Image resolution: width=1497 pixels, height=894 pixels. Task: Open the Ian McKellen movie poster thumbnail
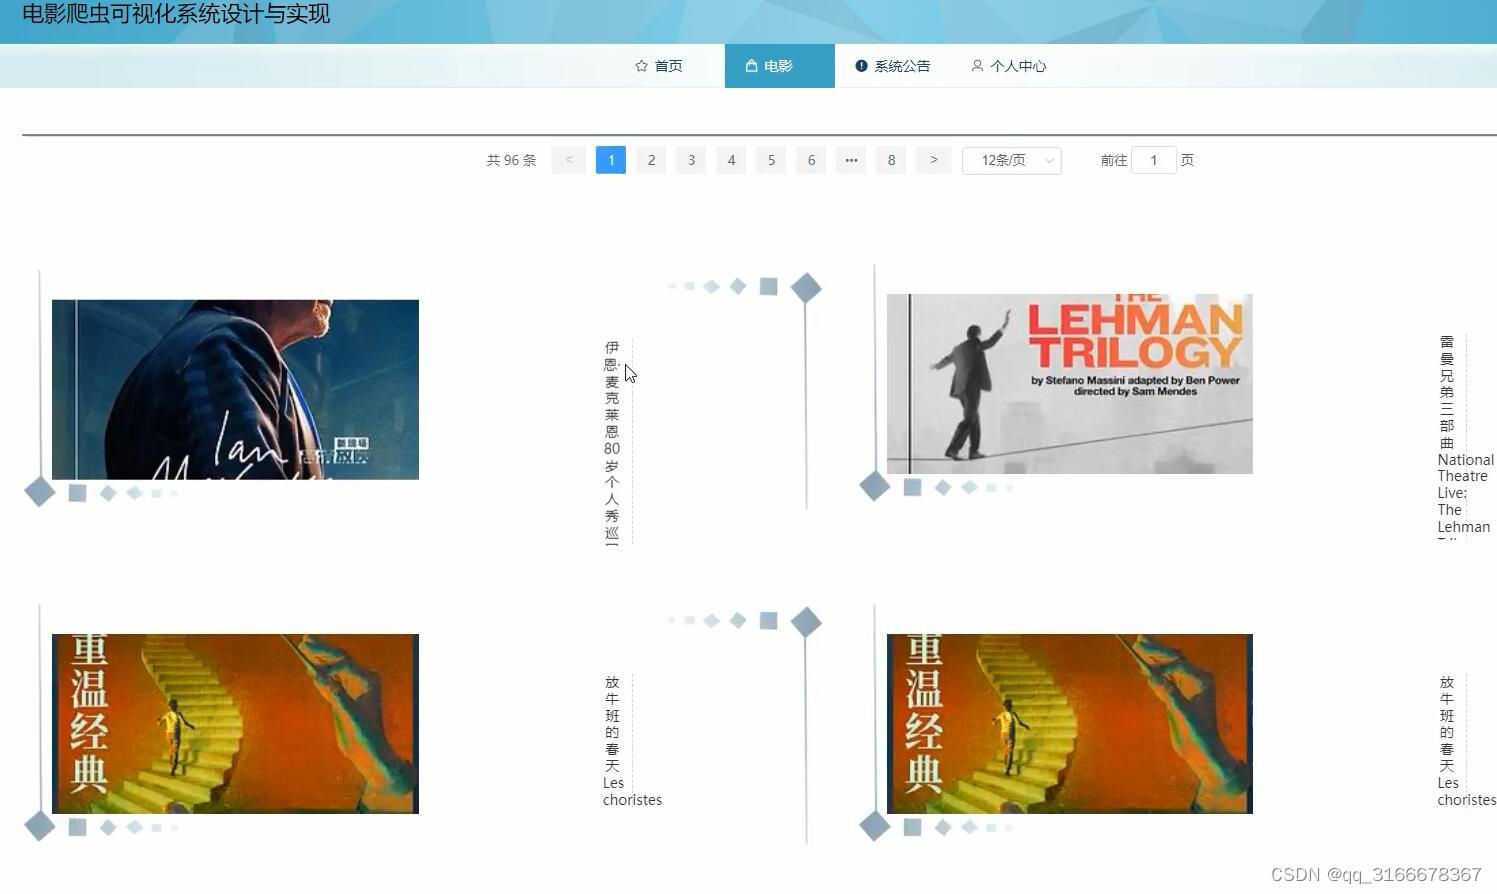235,389
